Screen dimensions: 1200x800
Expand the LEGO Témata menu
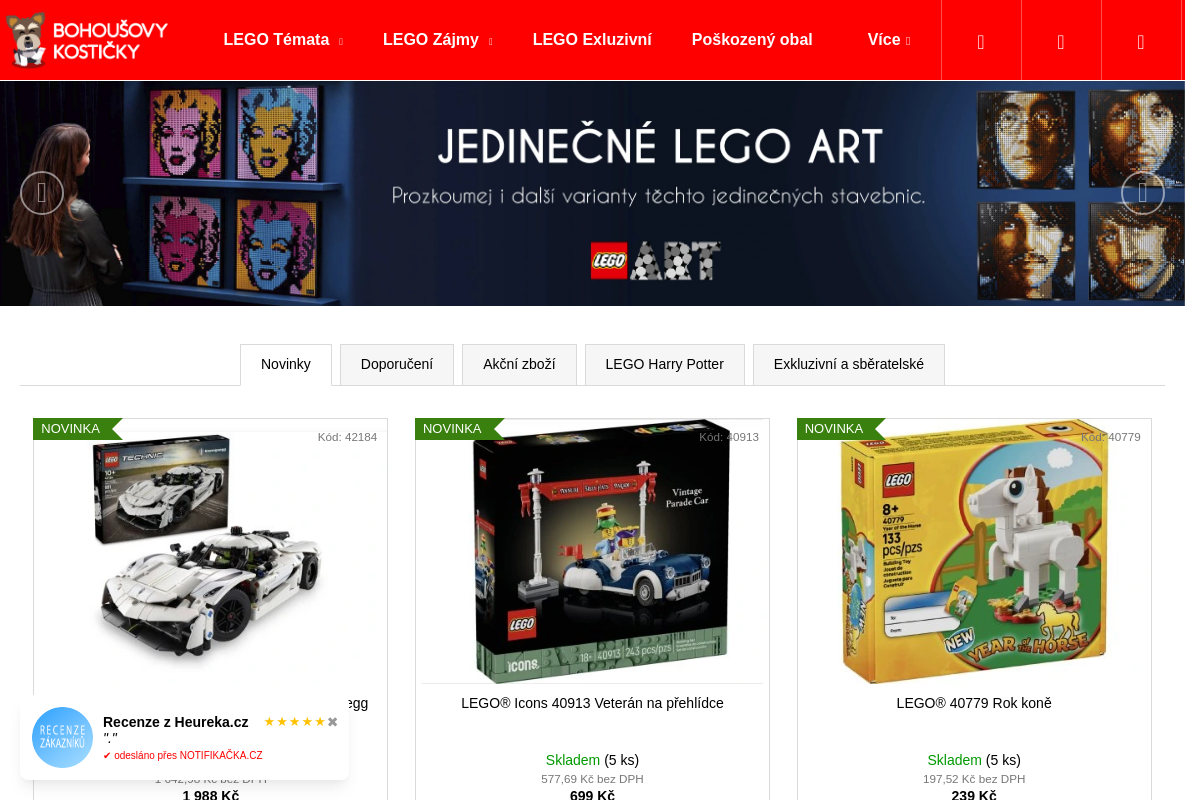pyautogui.click(x=283, y=40)
